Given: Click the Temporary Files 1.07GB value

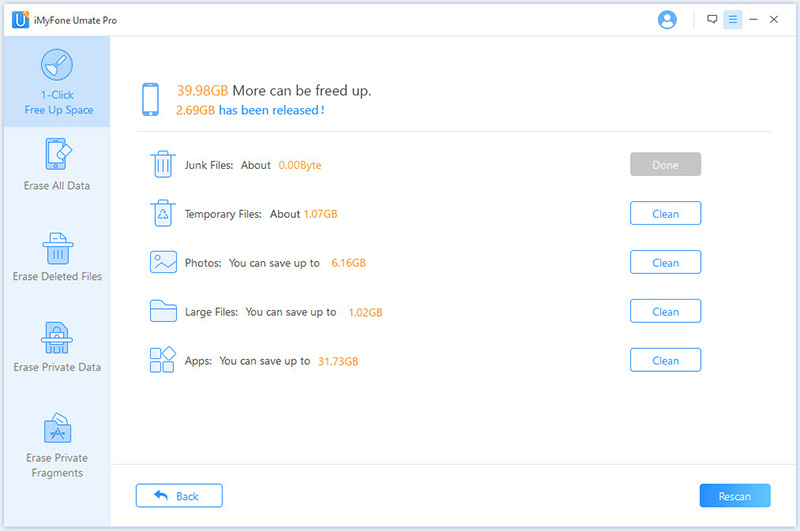Looking at the screenshot, I should (x=320, y=214).
